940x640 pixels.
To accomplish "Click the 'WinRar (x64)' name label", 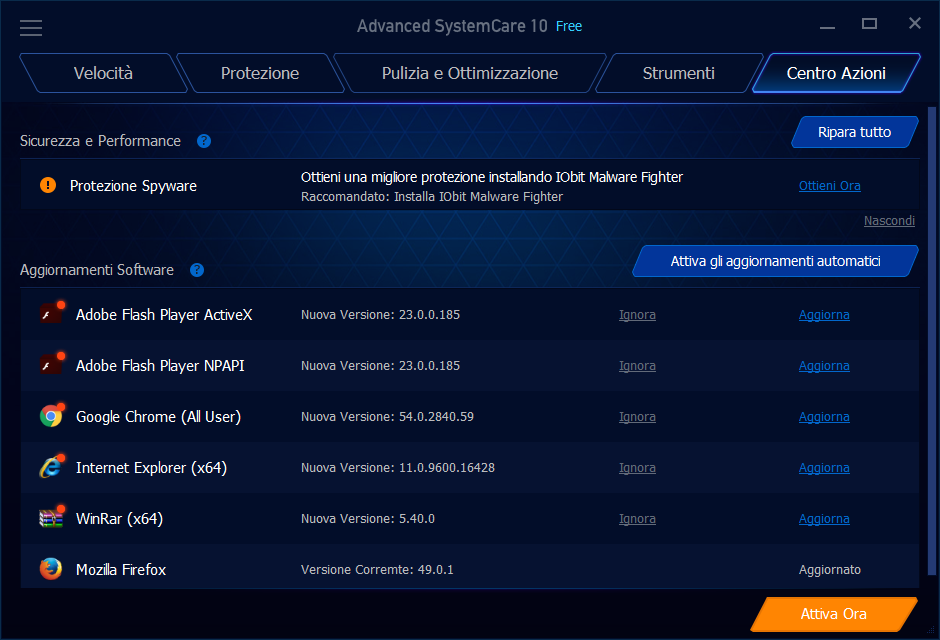I will point(119,518).
